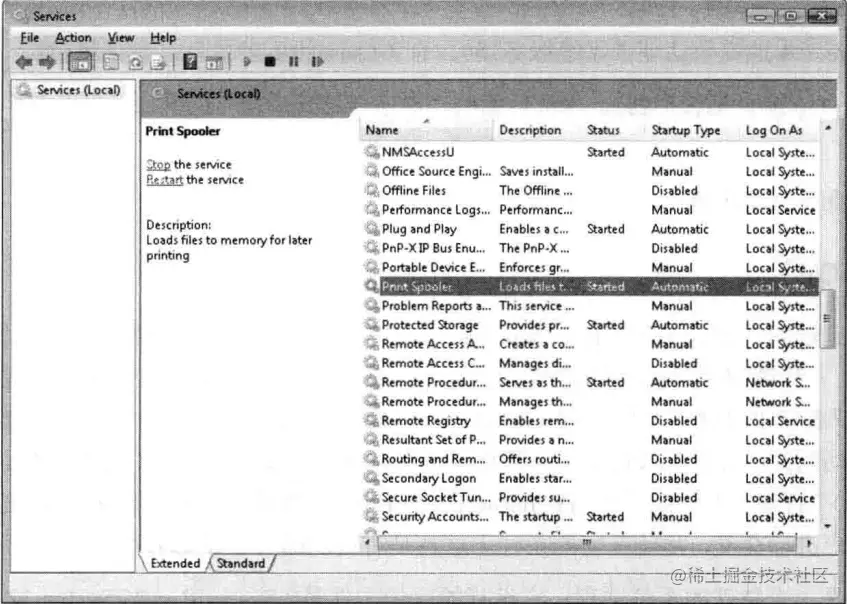The width and height of the screenshot is (847, 604).
Task: Click Disabled startup type of Offline Files
Action: tap(674, 191)
